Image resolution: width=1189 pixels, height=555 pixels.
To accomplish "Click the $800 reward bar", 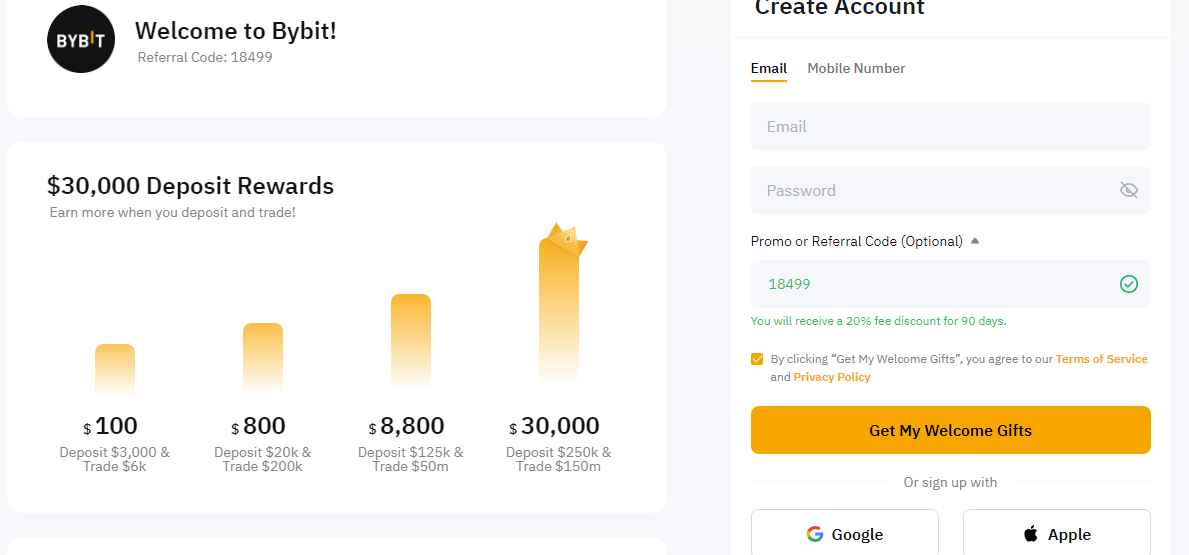I will tap(263, 358).
